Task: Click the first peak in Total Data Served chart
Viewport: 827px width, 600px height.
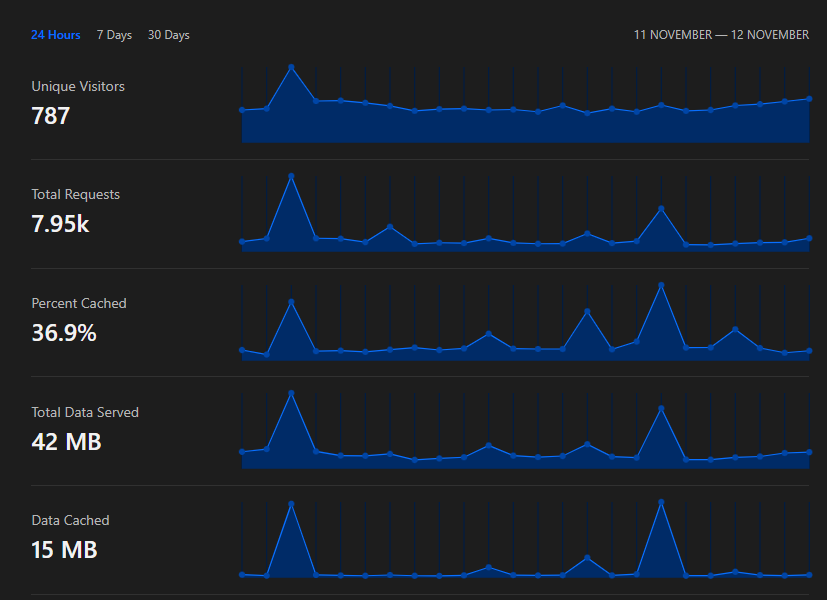Action: pos(291,393)
